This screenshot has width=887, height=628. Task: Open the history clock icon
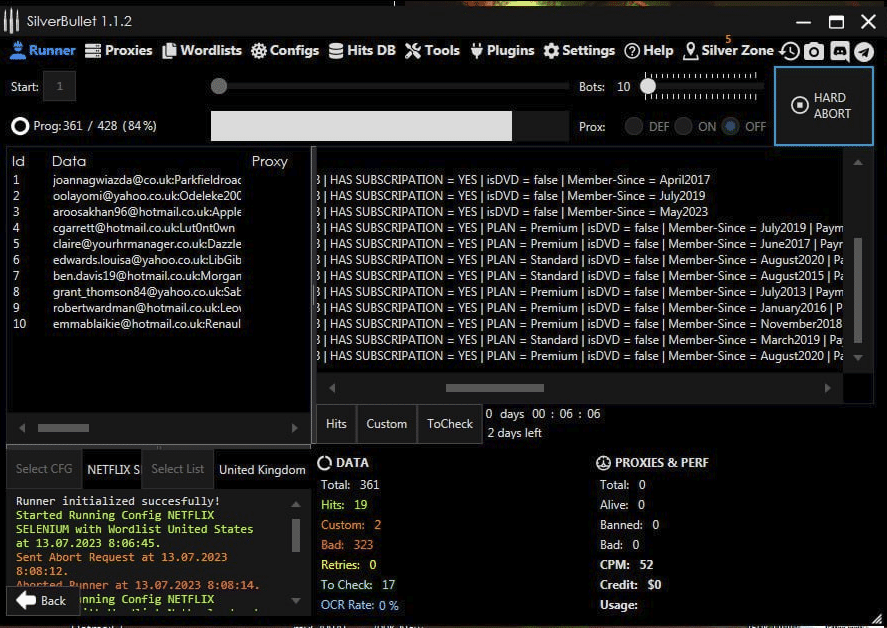[x=790, y=52]
